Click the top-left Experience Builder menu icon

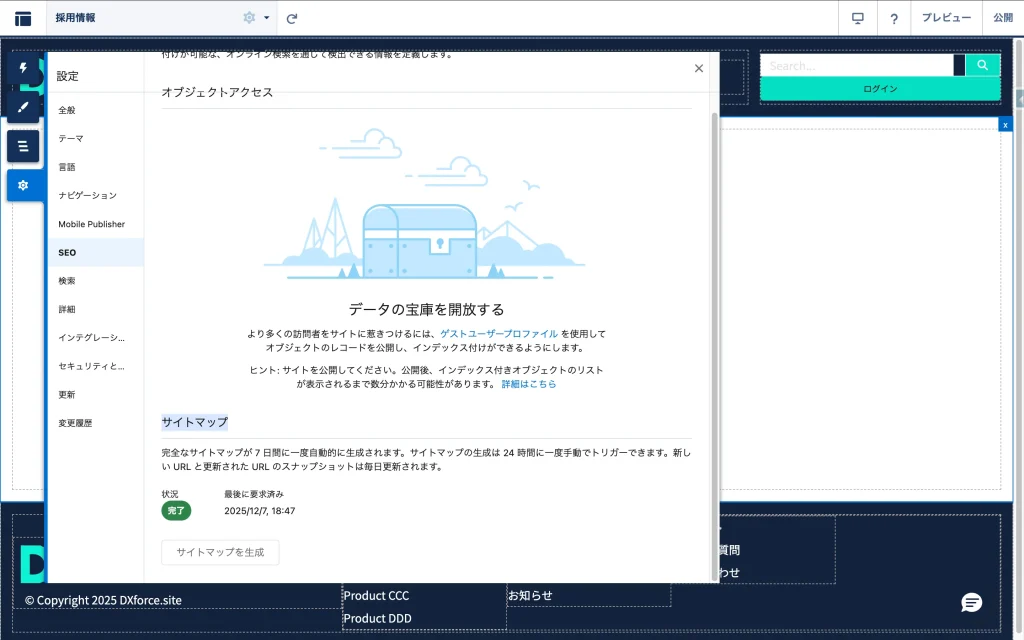[22, 18]
